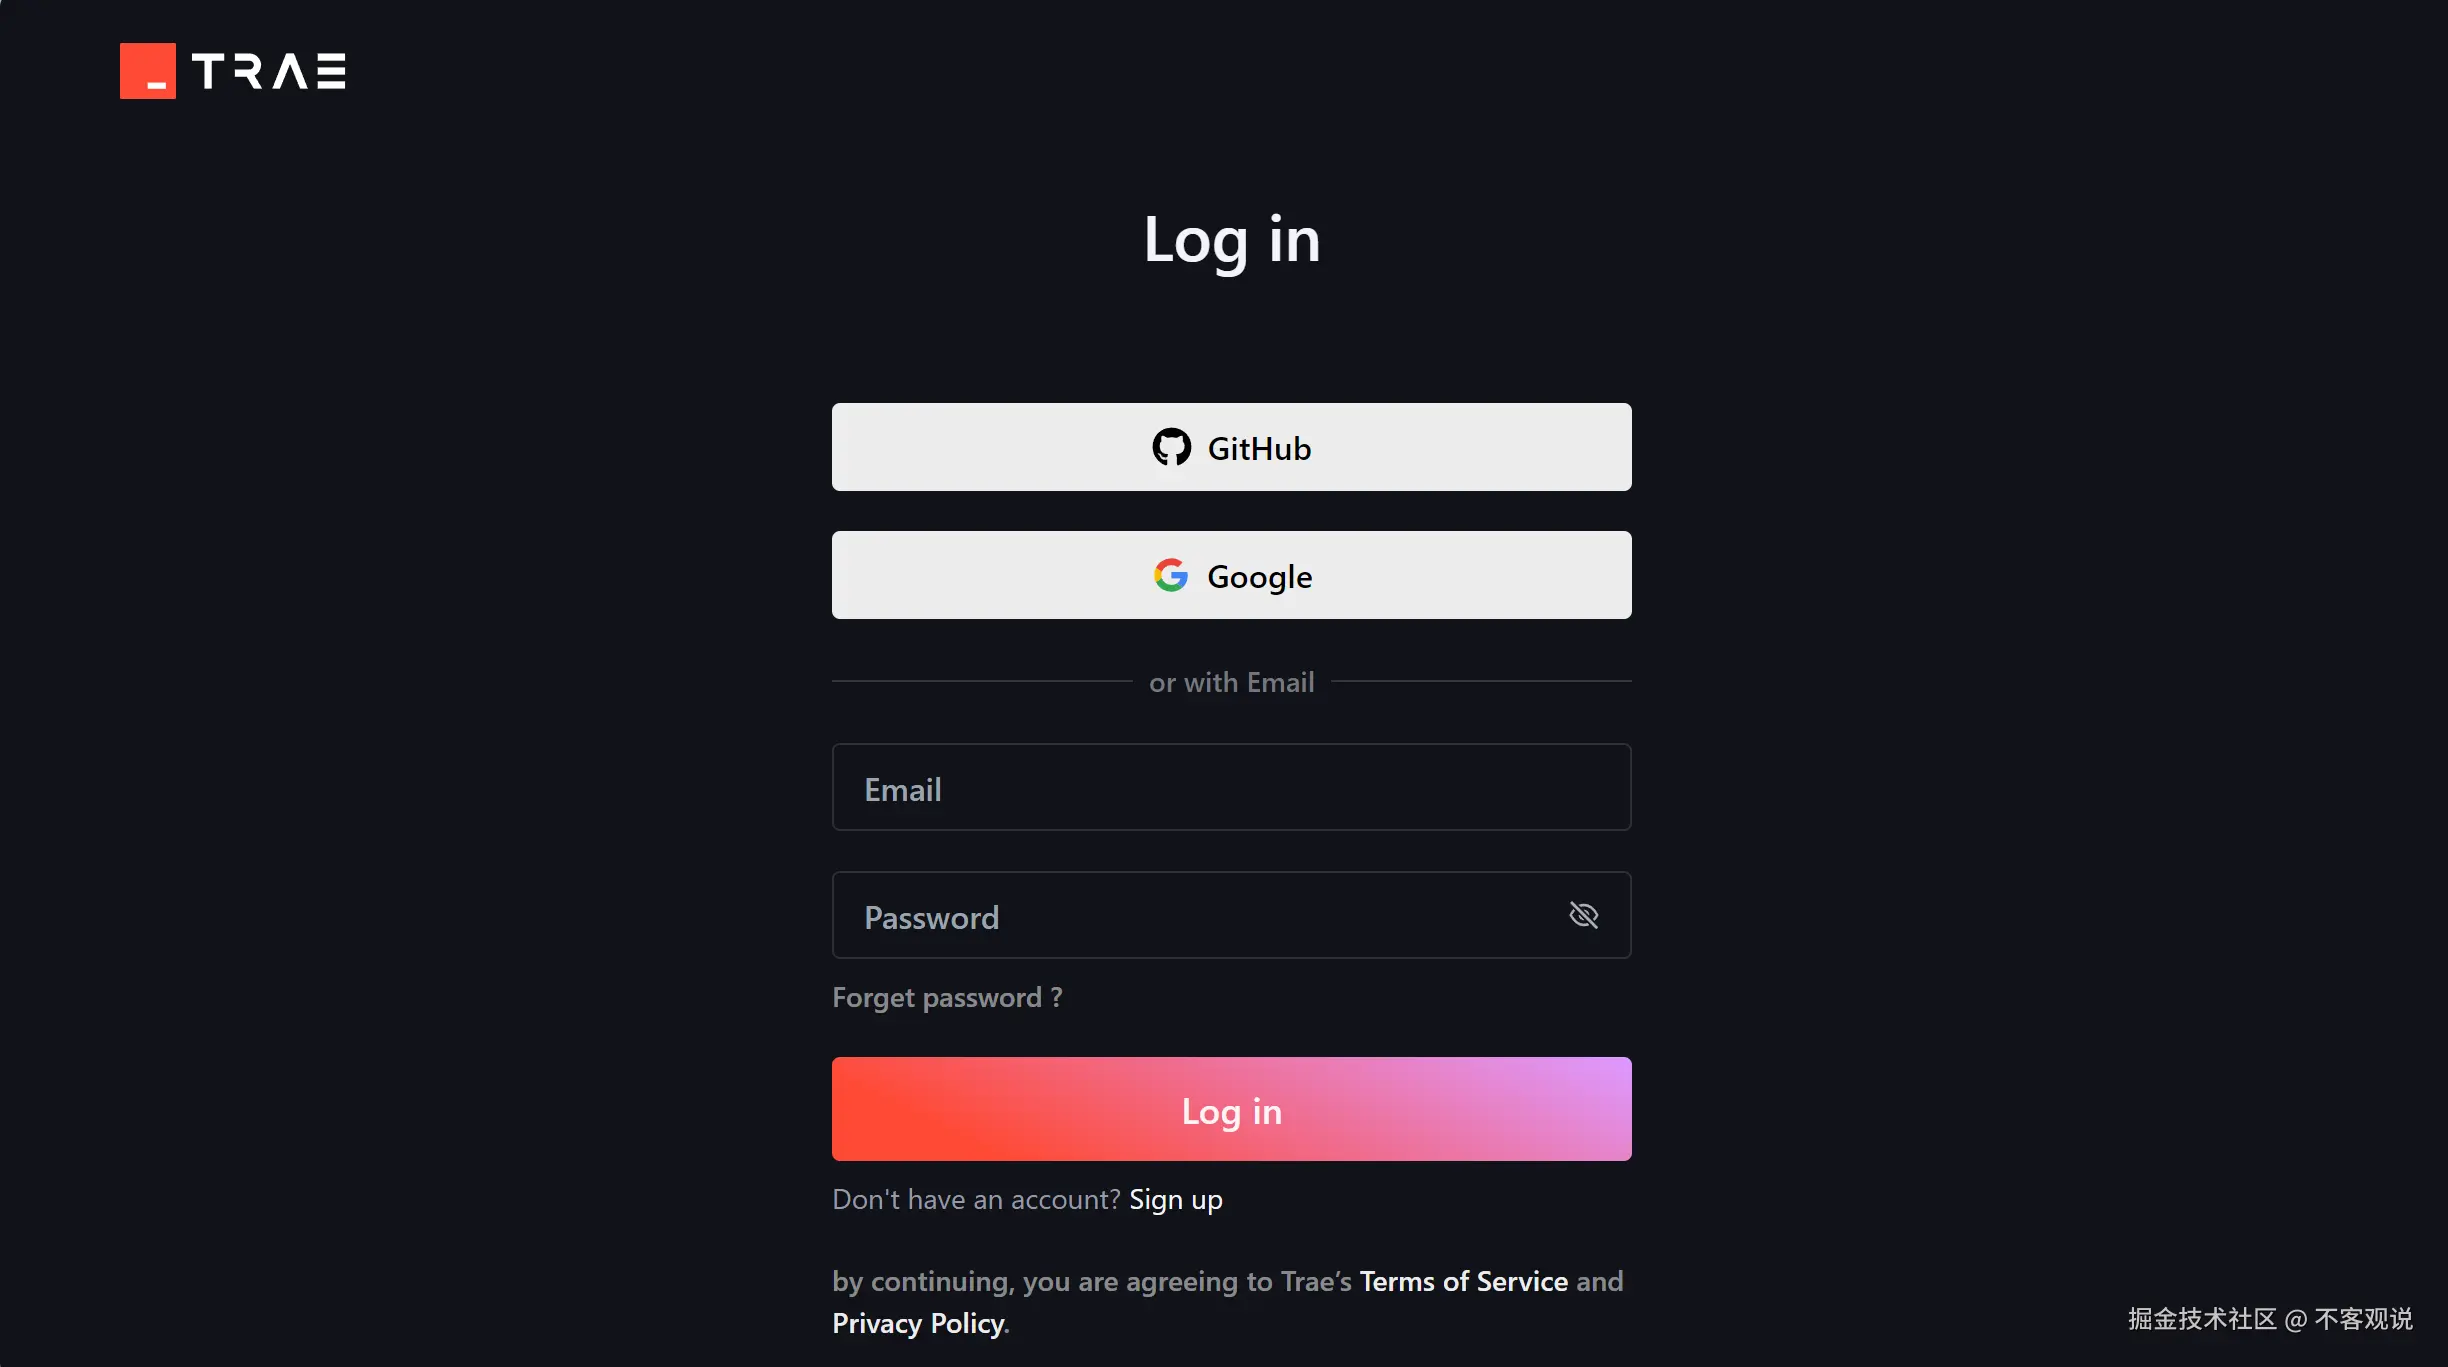Continue with the GitHub login button

click(x=1232, y=447)
